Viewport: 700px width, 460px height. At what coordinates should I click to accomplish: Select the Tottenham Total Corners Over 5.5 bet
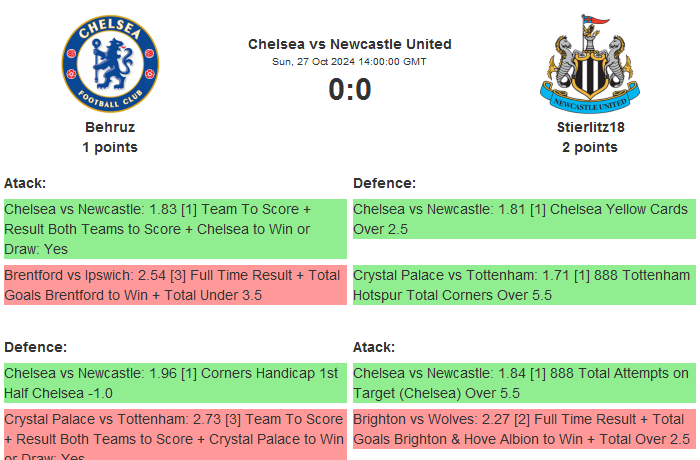[523, 285]
